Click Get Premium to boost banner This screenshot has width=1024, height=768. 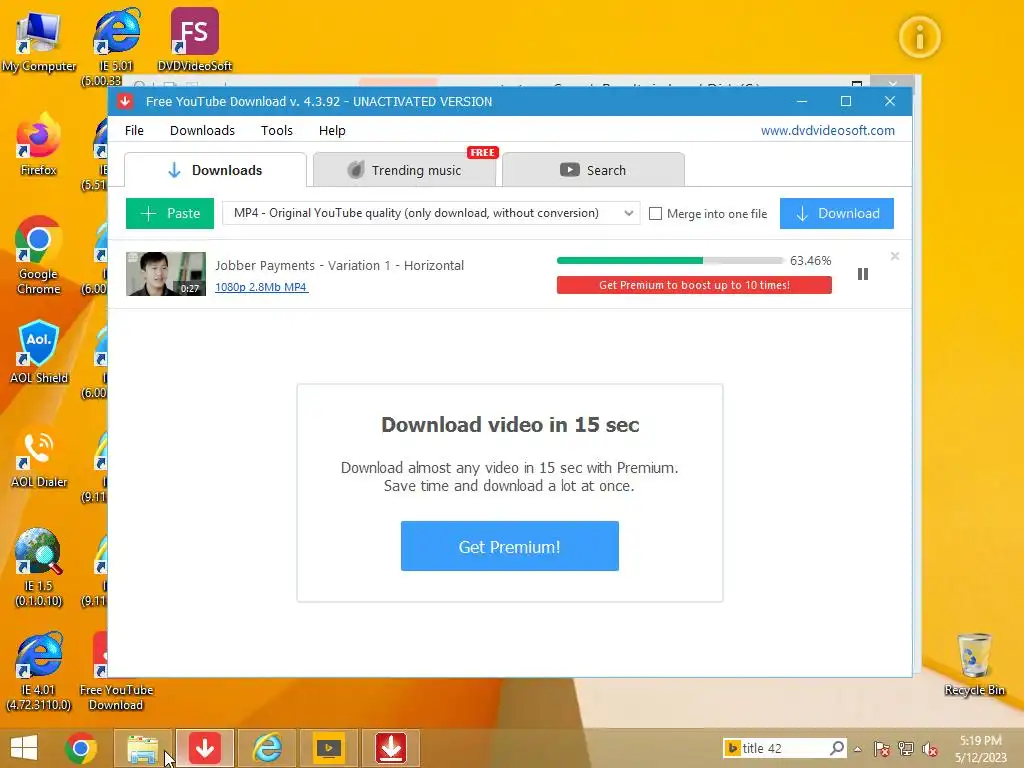pos(694,285)
